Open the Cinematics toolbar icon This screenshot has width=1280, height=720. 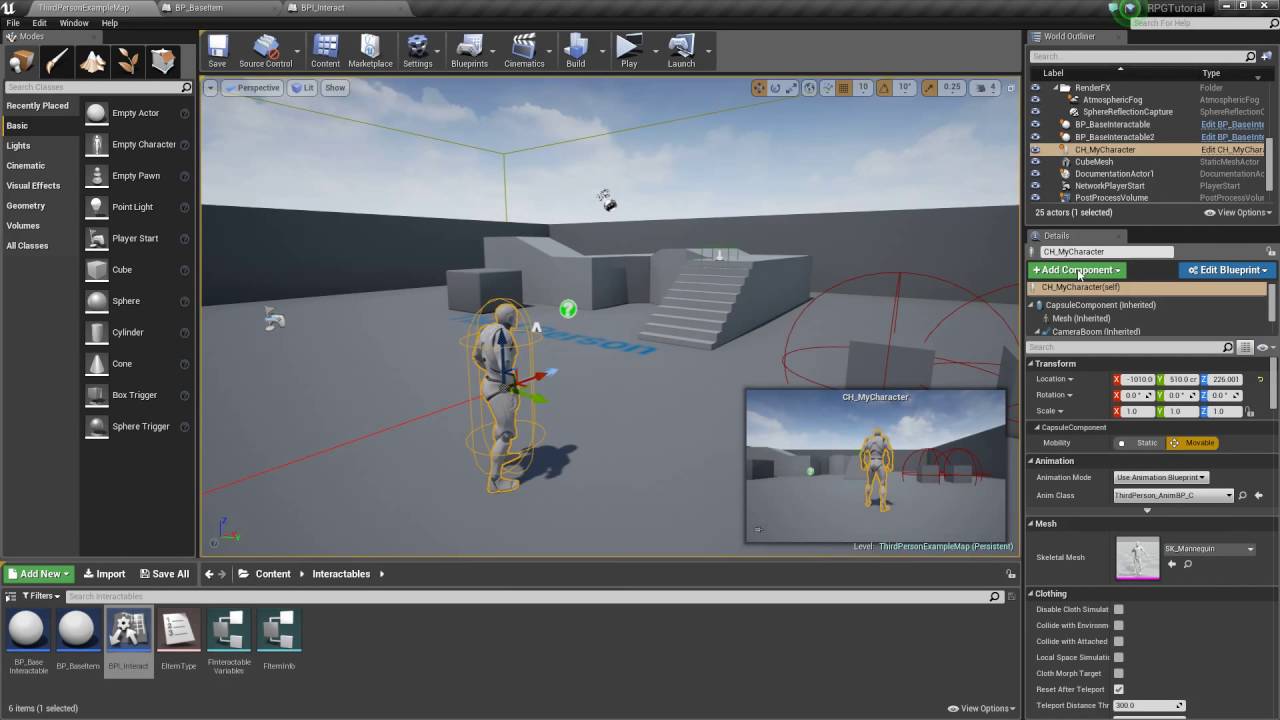tap(524, 50)
